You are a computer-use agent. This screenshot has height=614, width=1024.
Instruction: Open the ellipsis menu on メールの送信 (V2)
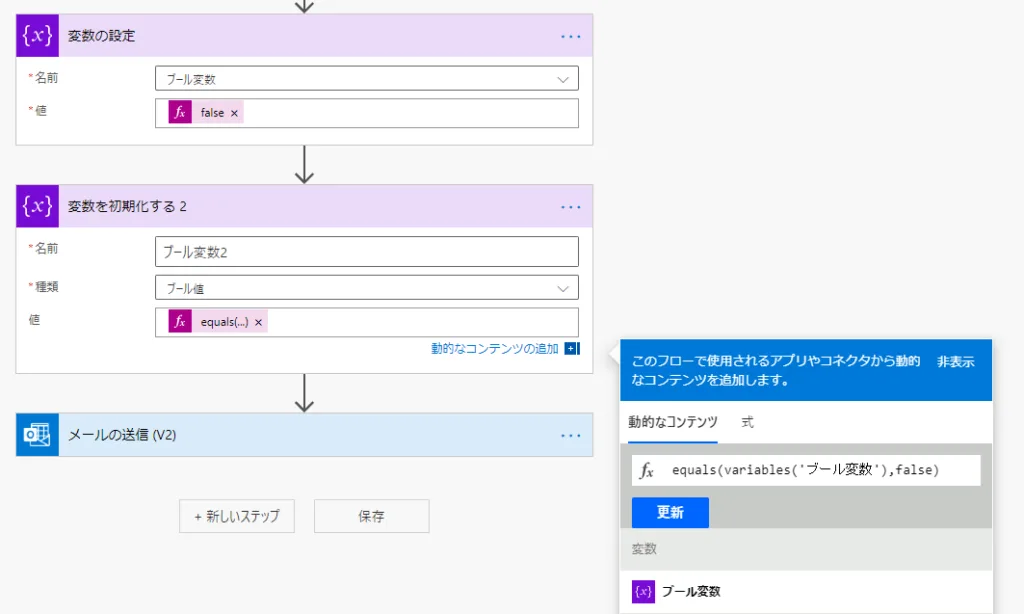tap(571, 435)
